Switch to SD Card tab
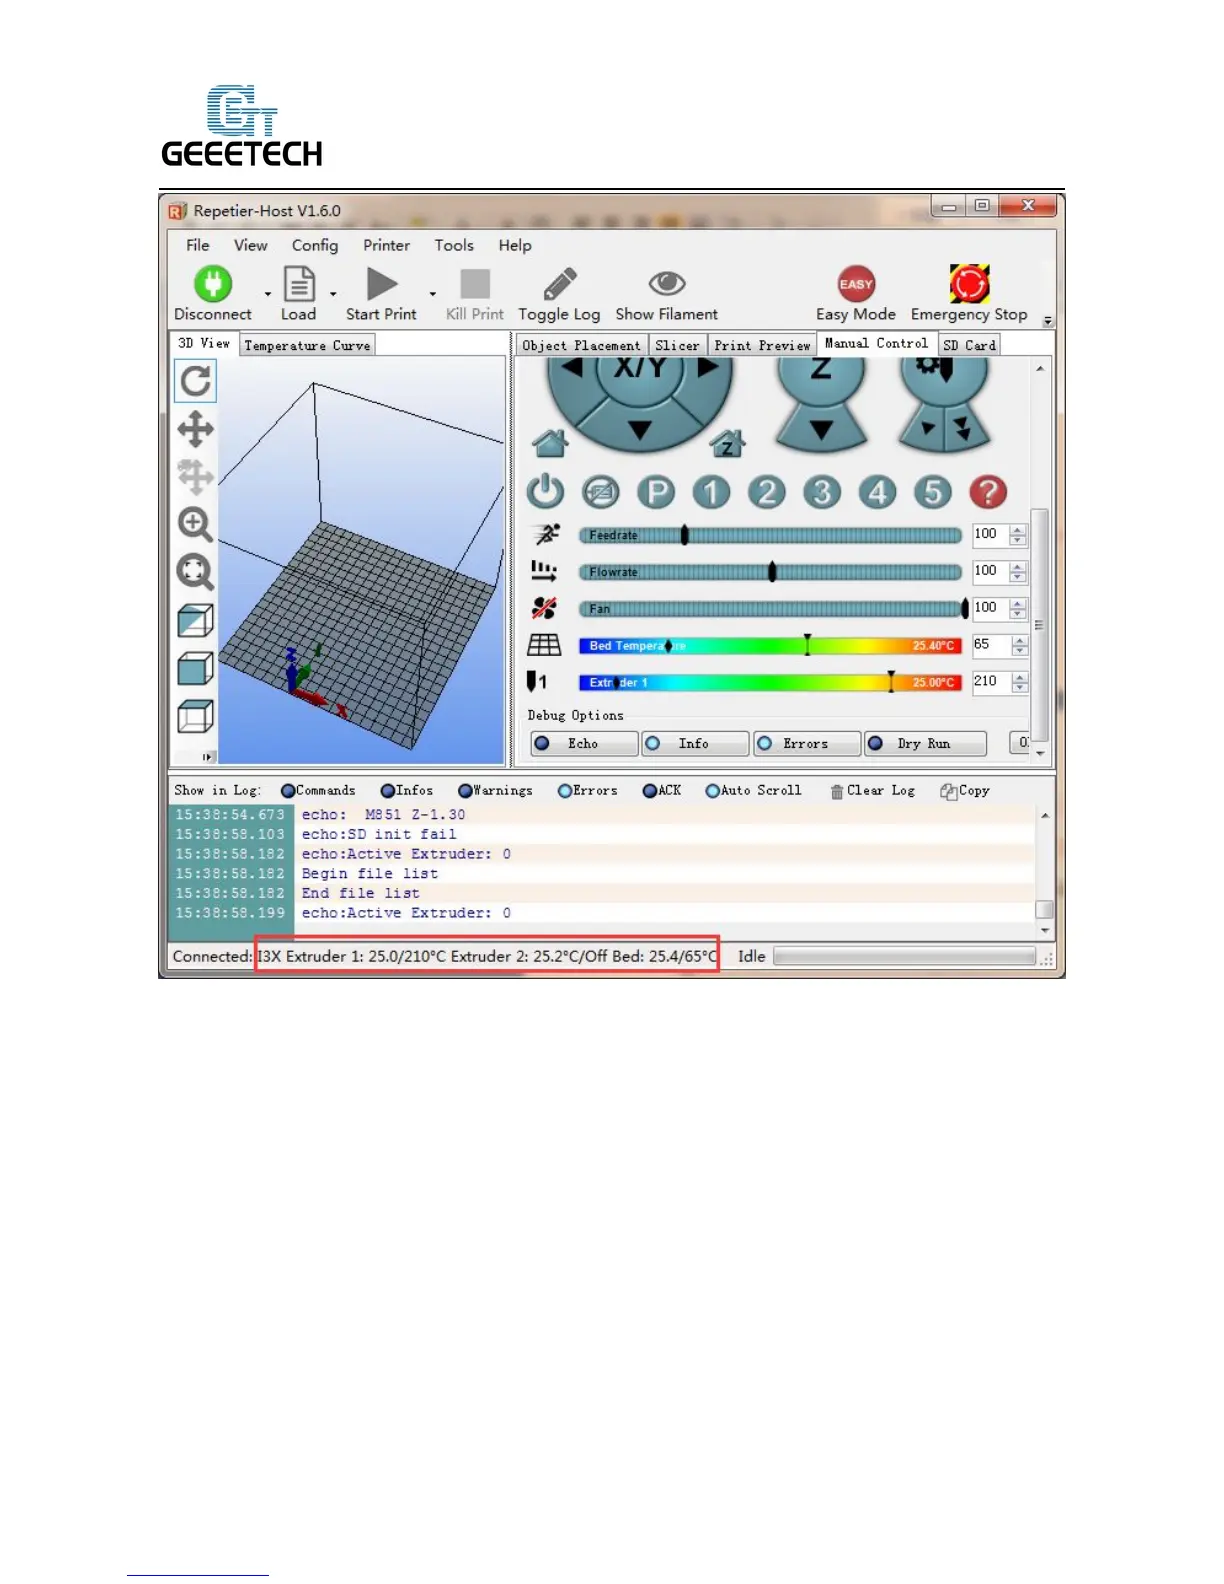 click(x=970, y=345)
